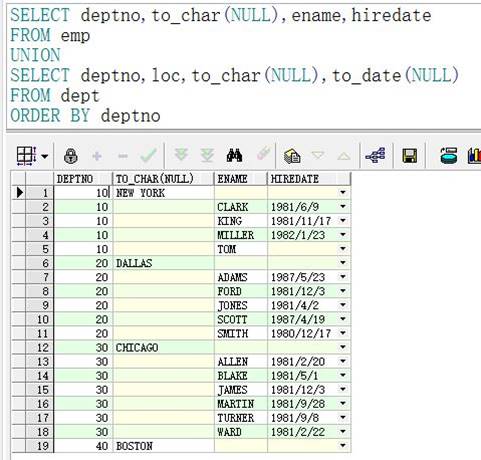Viewport: 481px width, 460px height.
Task: Click the BLAKE name cell
Action: point(241,376)
